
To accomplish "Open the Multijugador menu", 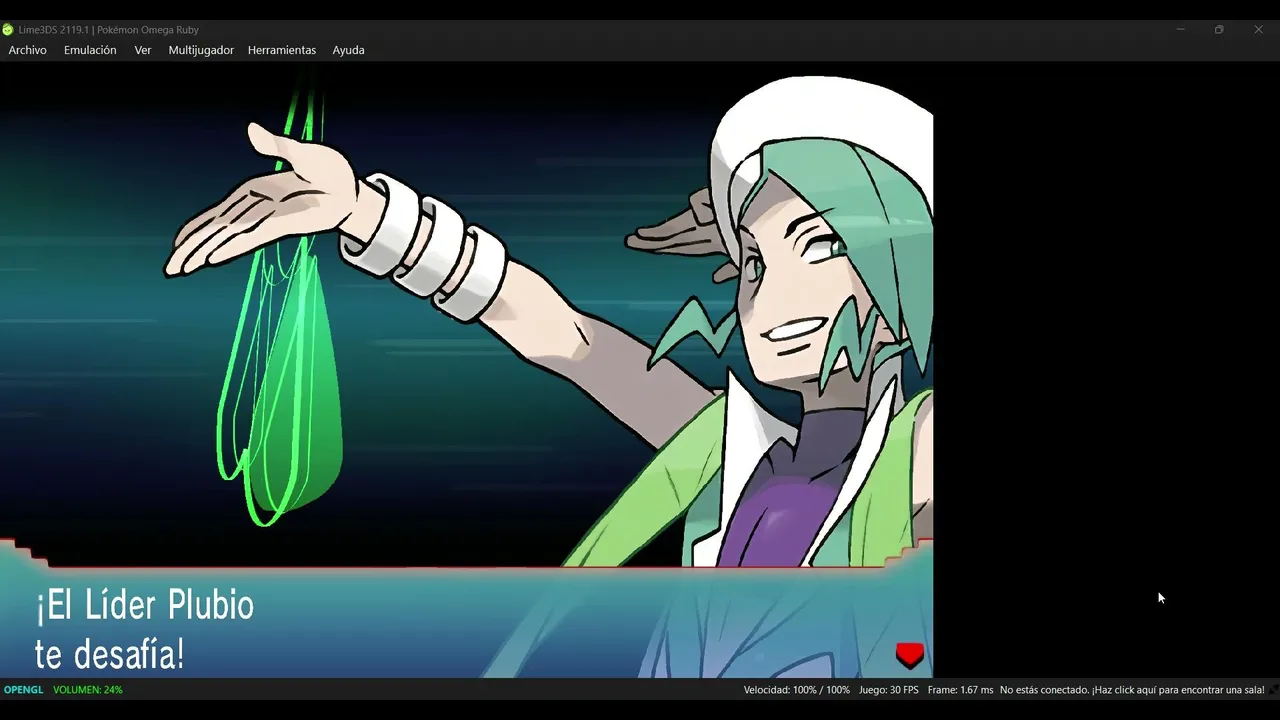I will point(201,50).
